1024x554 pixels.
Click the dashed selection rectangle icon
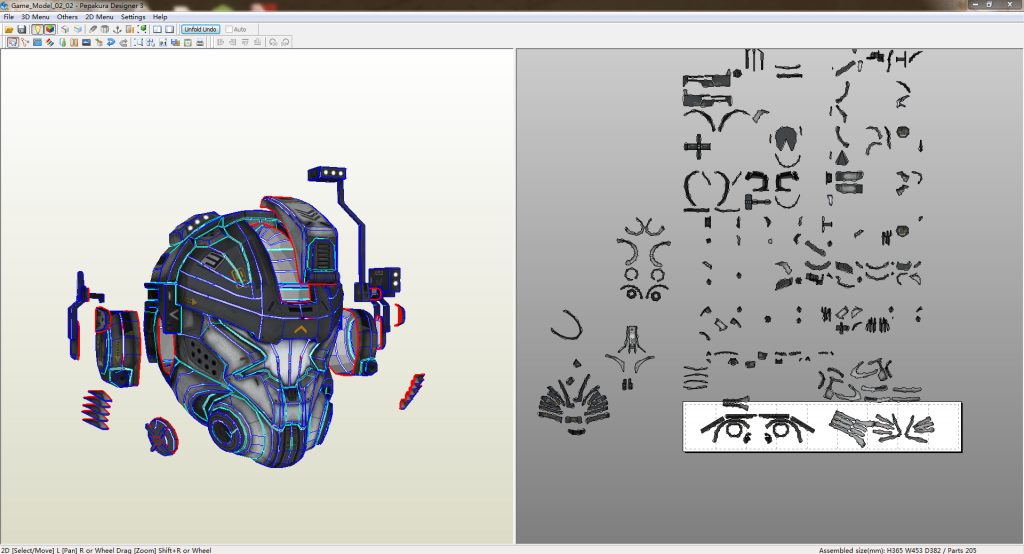pyautogui.click(x=138, y=42)
